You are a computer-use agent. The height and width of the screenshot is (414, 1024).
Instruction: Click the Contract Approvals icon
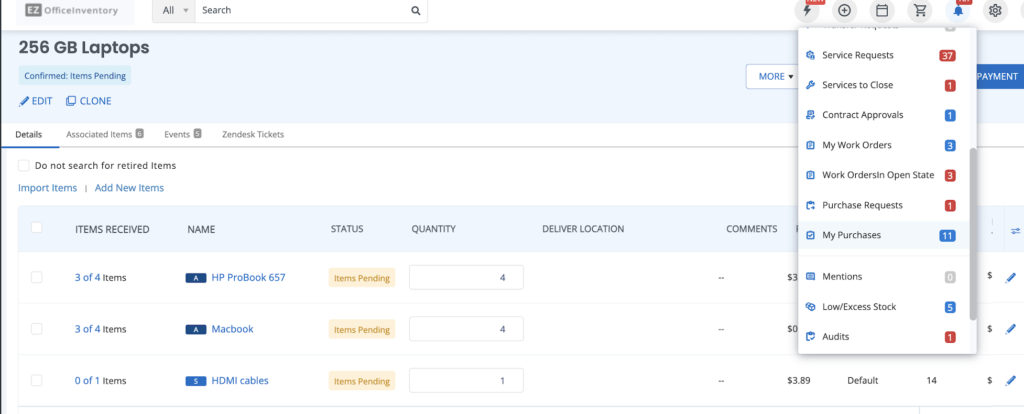tap(810, 116)
